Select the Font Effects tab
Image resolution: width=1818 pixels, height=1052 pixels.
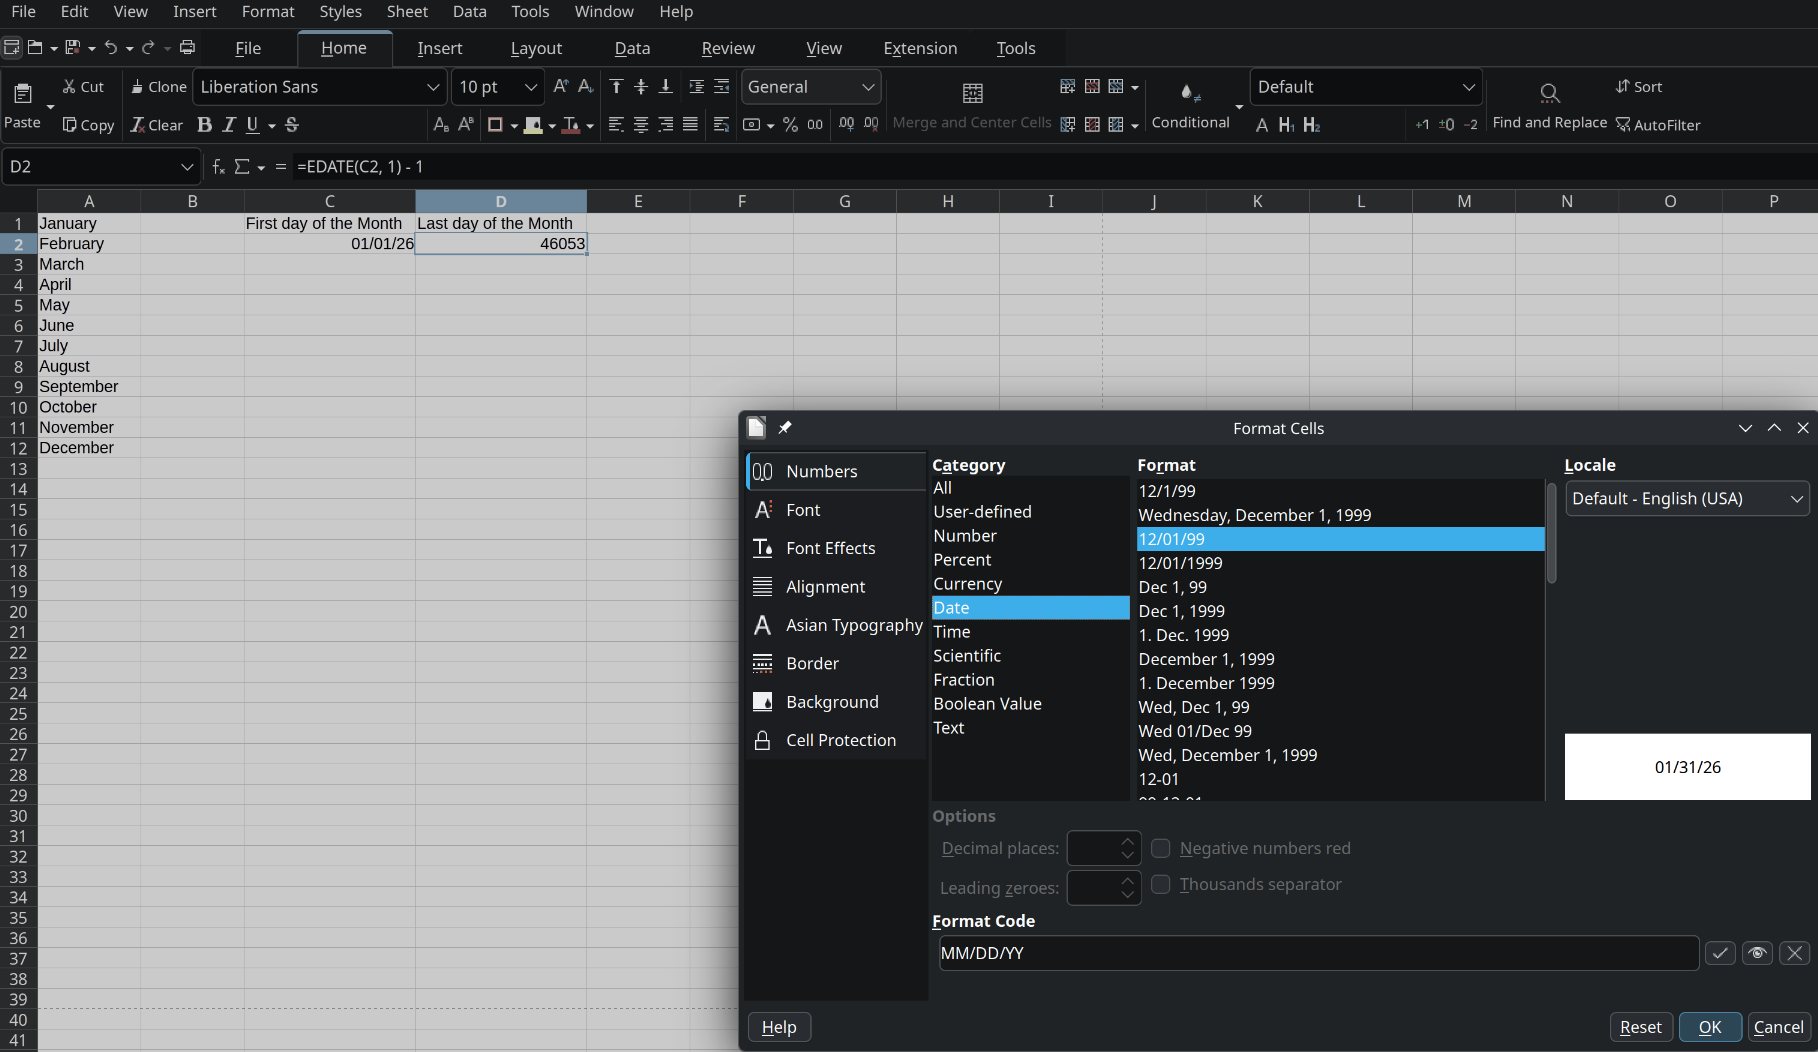point(836,548)
